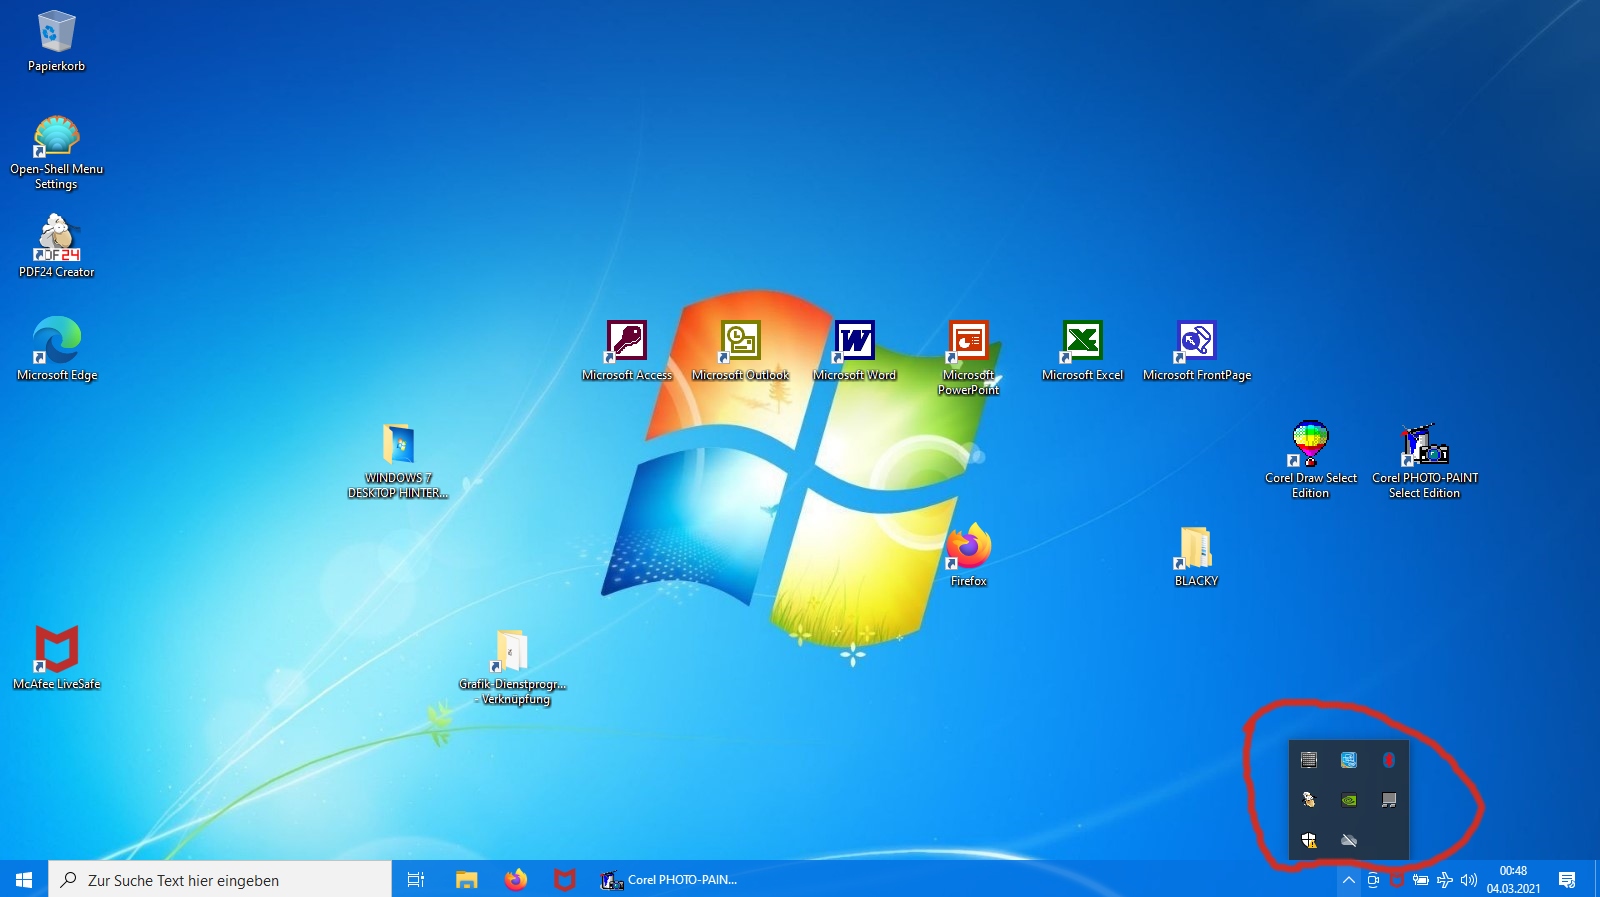
Task: Click the gray touchpad tray overflow icon
Action: tap(1389, 800)
